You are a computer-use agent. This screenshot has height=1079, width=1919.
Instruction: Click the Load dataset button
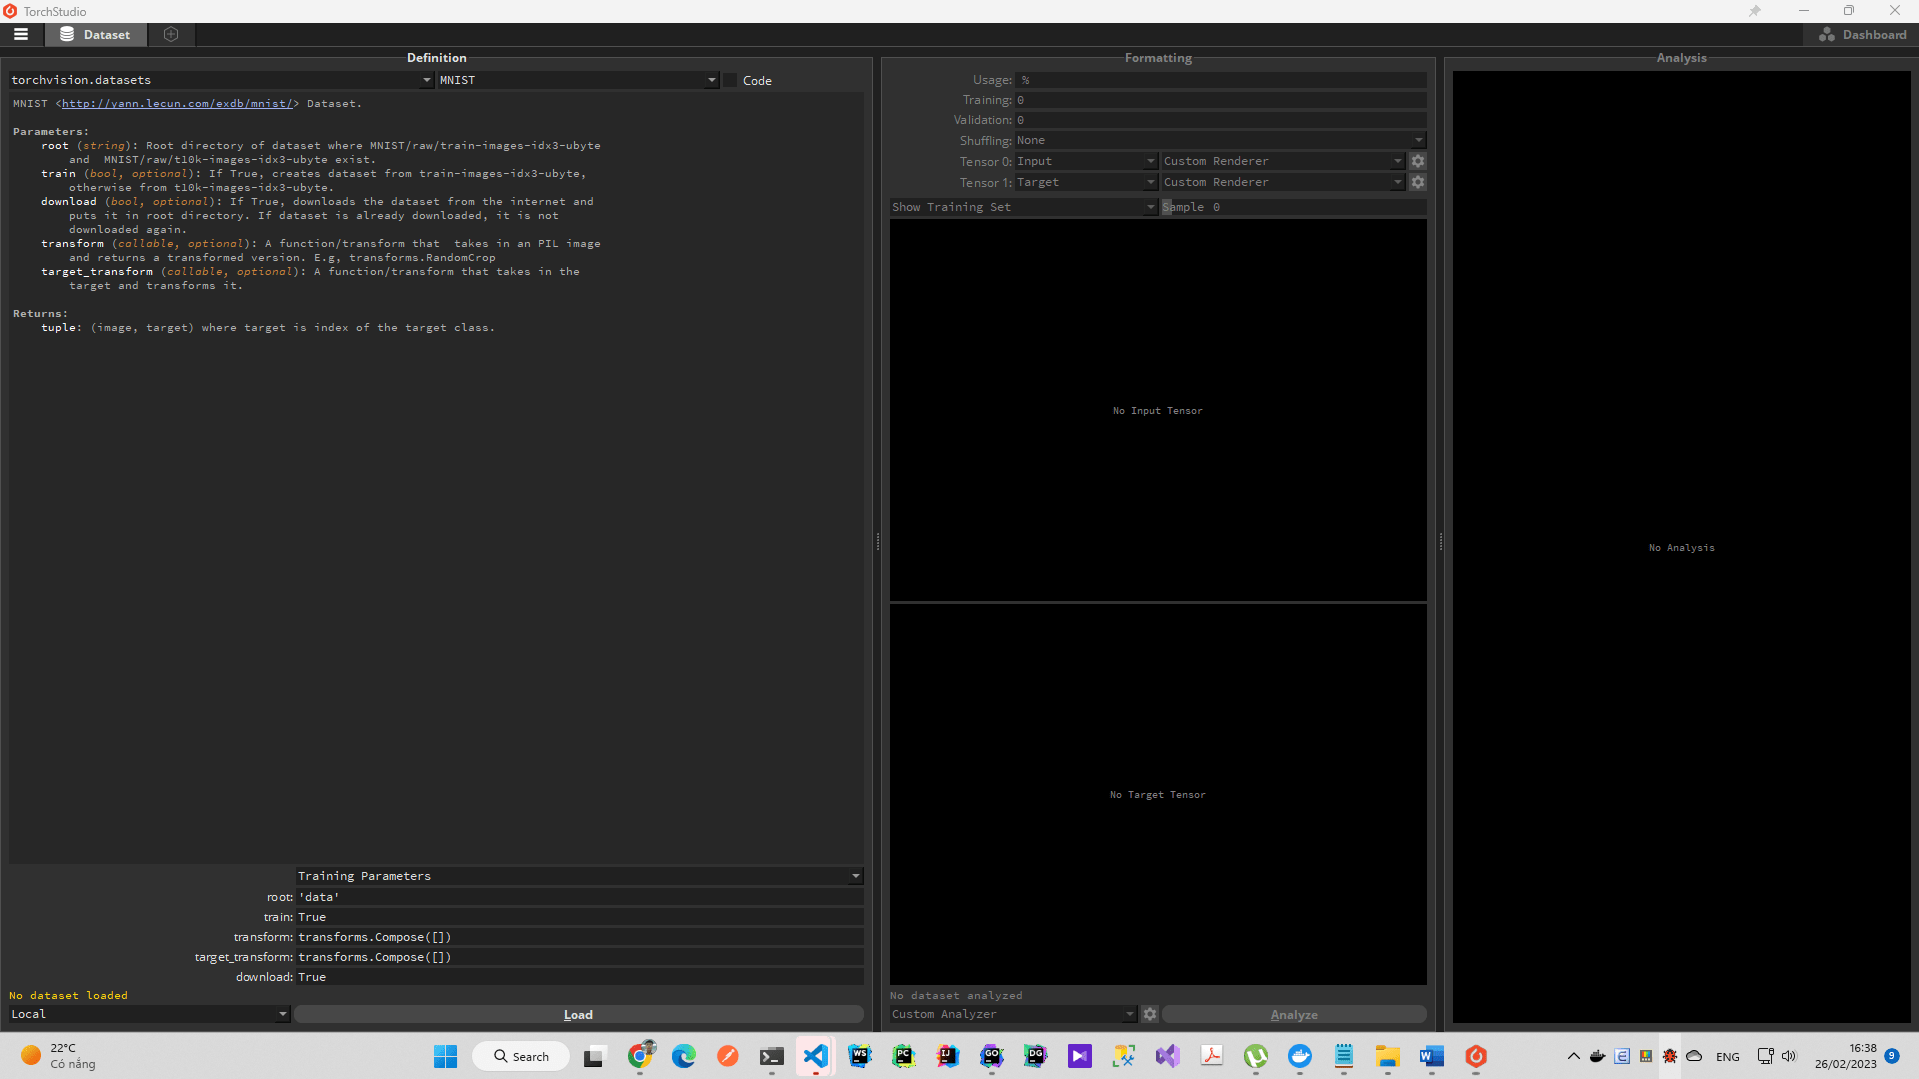pos(578,1014)
